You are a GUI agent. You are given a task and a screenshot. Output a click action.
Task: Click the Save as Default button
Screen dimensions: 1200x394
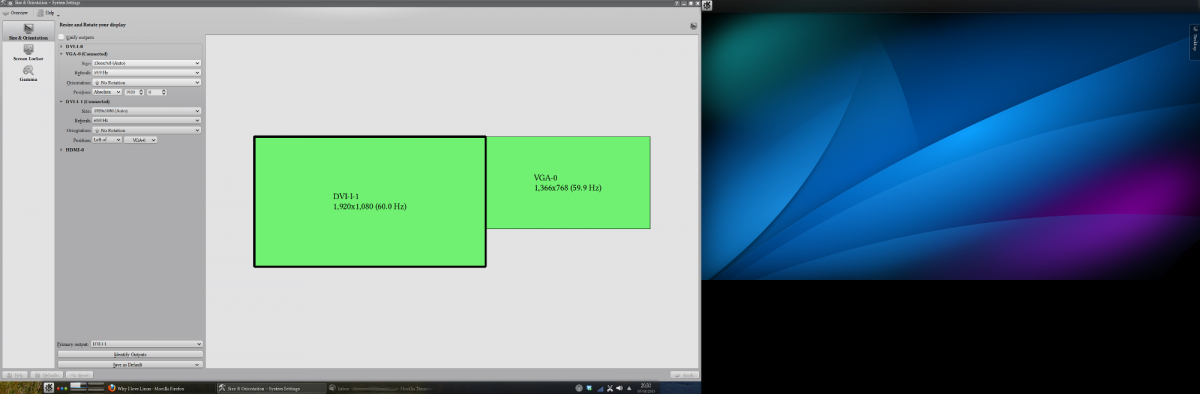pyautogui.click(x=130, y=364)
